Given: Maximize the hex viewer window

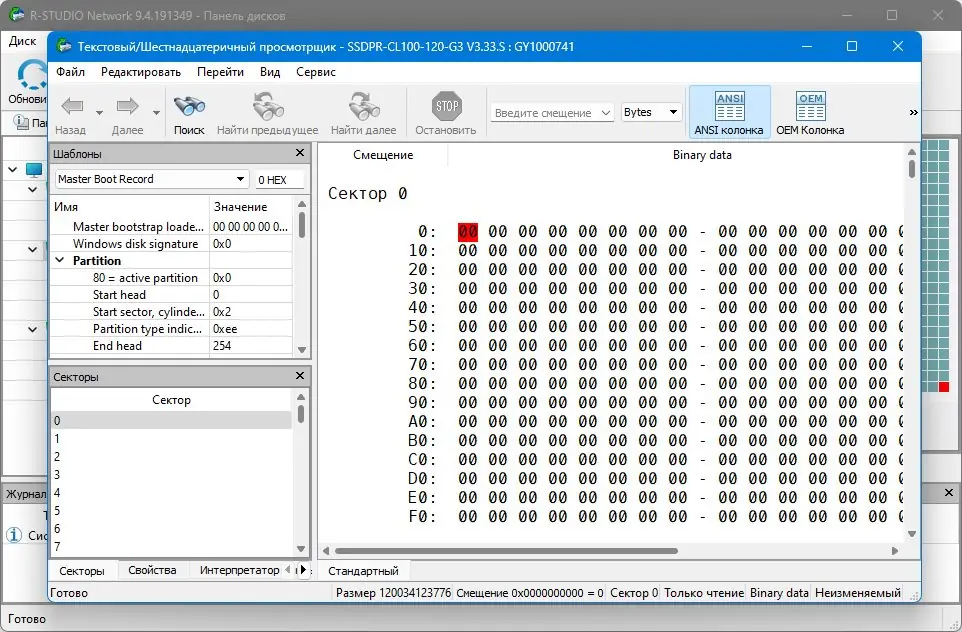Looking at the screenshot, I should click(x=852, y=46).
